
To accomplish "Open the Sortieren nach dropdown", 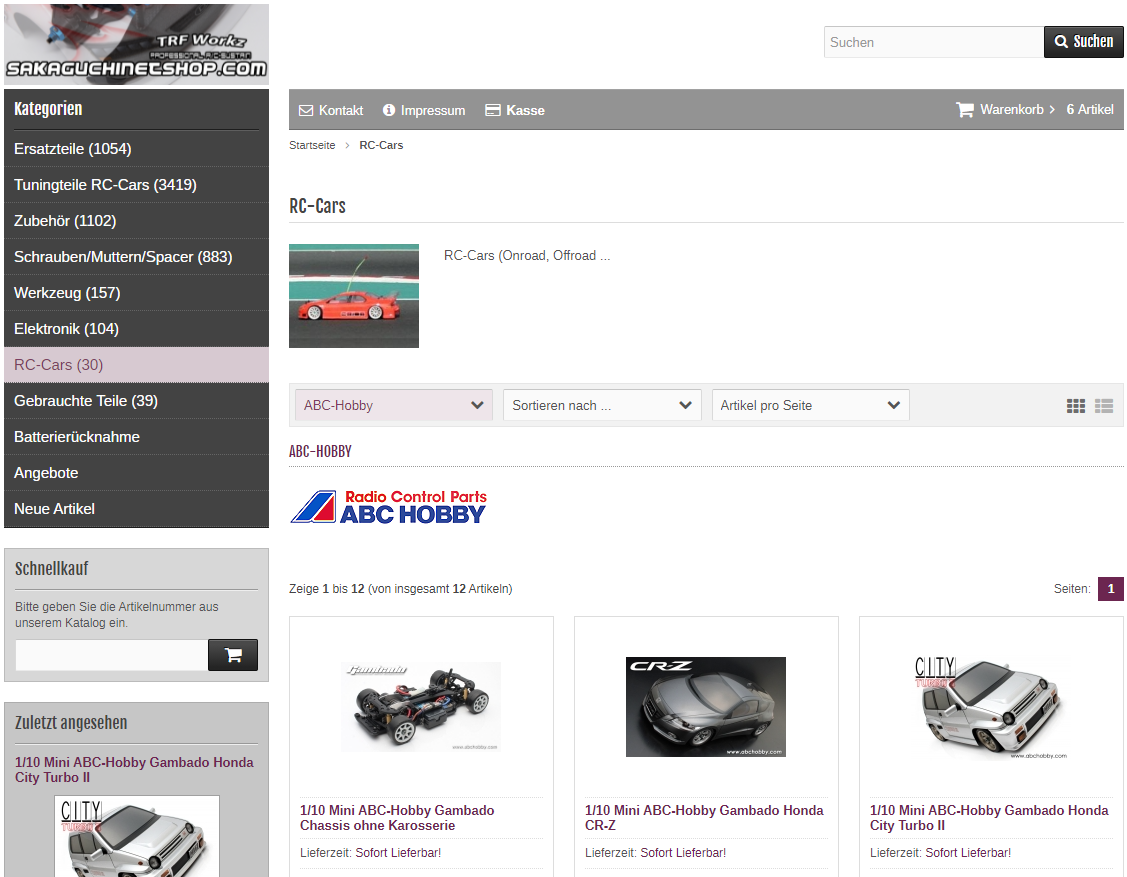I will 602,405.
